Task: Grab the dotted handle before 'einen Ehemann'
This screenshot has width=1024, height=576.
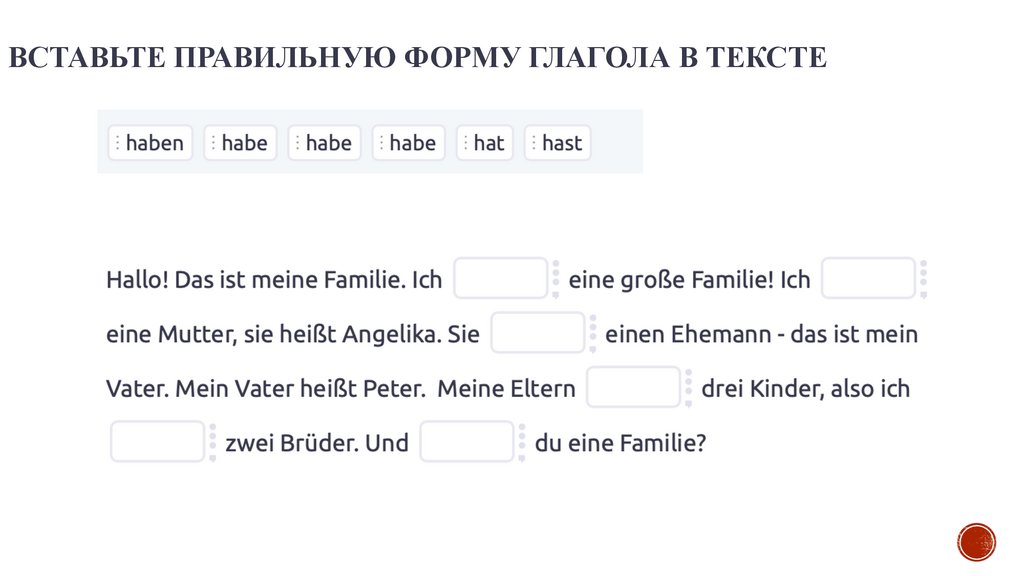Action: 593,333
